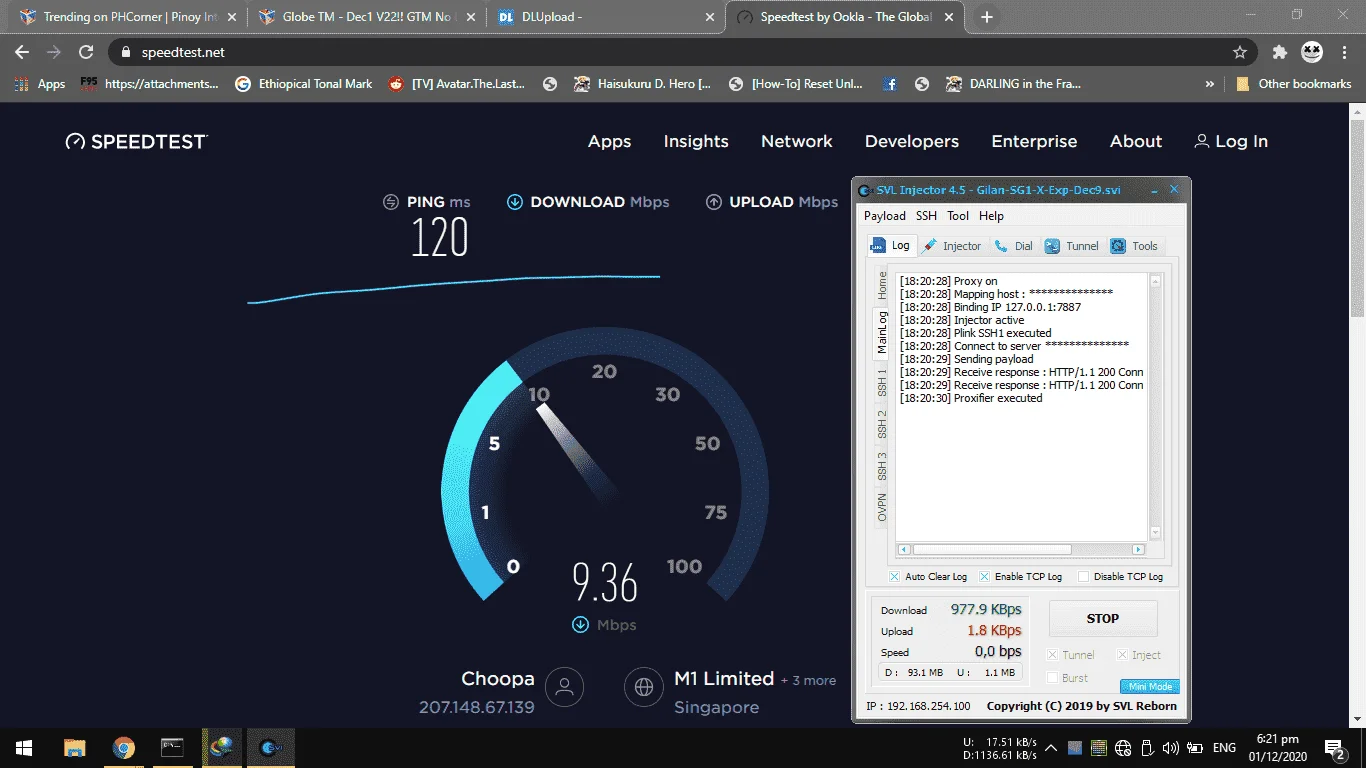Screen dimensions: 1366x768
Task: Open the Apps link on Speedtest
Action: tap(609, 142)
